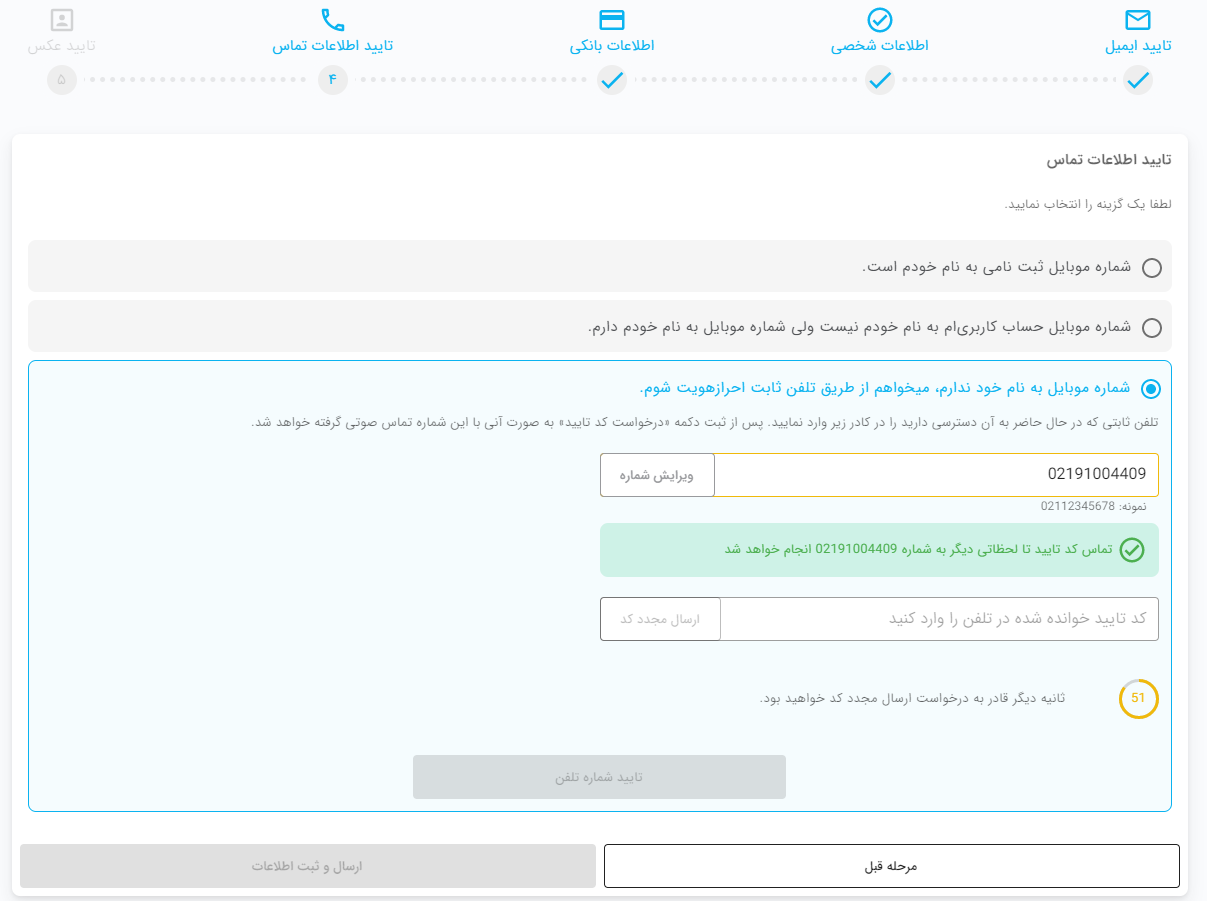
Task: Click the checkmark circle under اطلاعات شخصی
Action: tap(879, 80)
